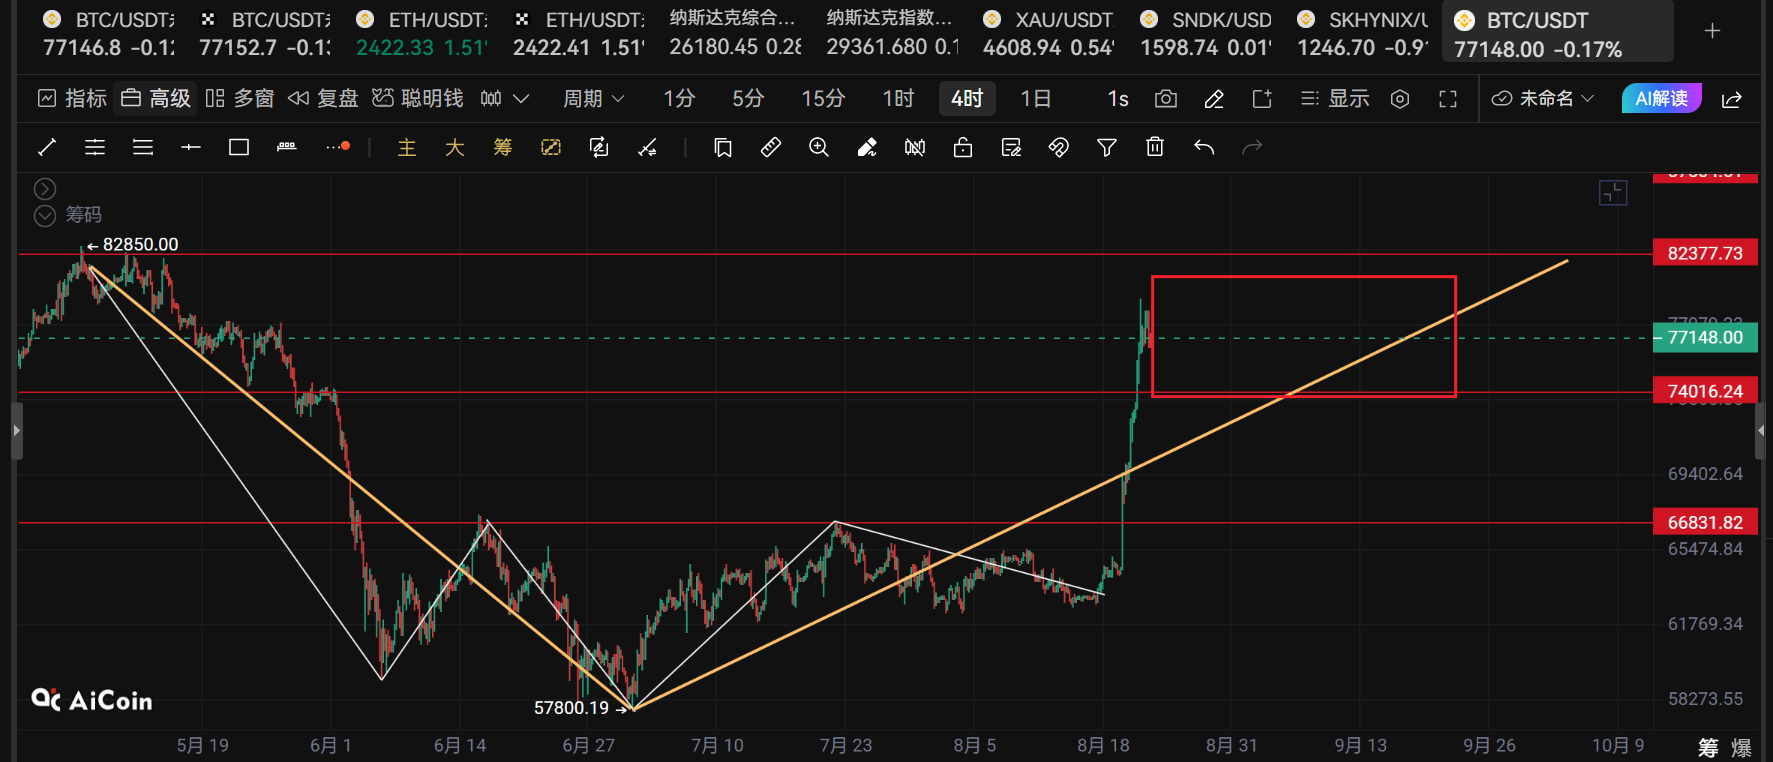This screenshot has width=1773, height=762.
Task: Click the chart crosshair layout icon
Action: tap(1613, 192)
